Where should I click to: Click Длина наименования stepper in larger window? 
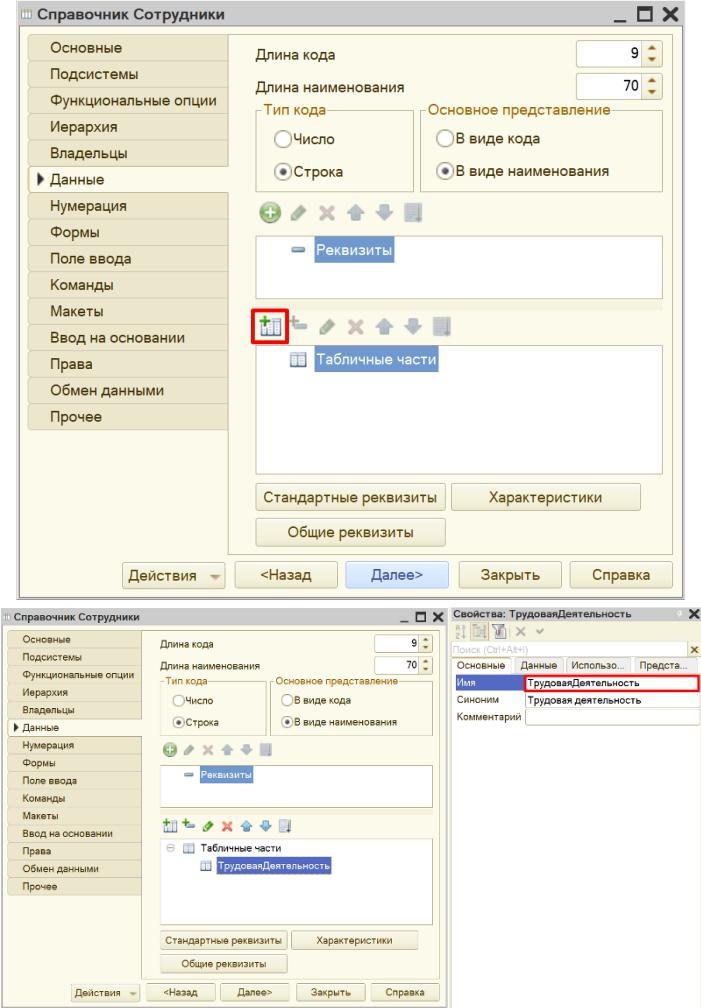(x=652, y=86)
